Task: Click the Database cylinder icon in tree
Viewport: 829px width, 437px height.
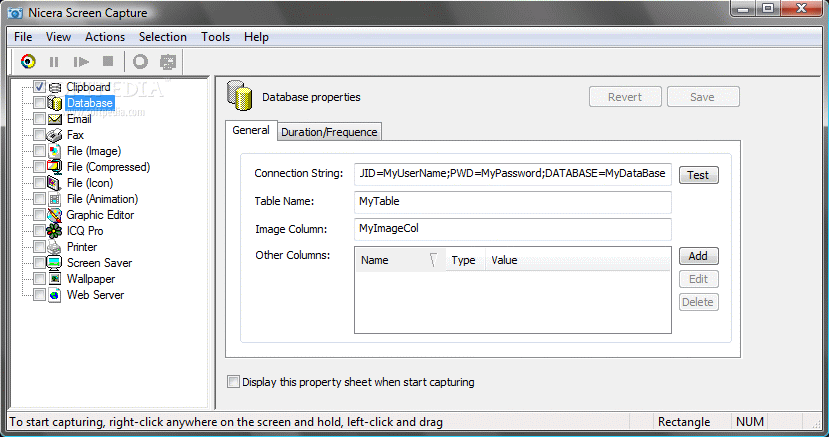Action: 55,103
